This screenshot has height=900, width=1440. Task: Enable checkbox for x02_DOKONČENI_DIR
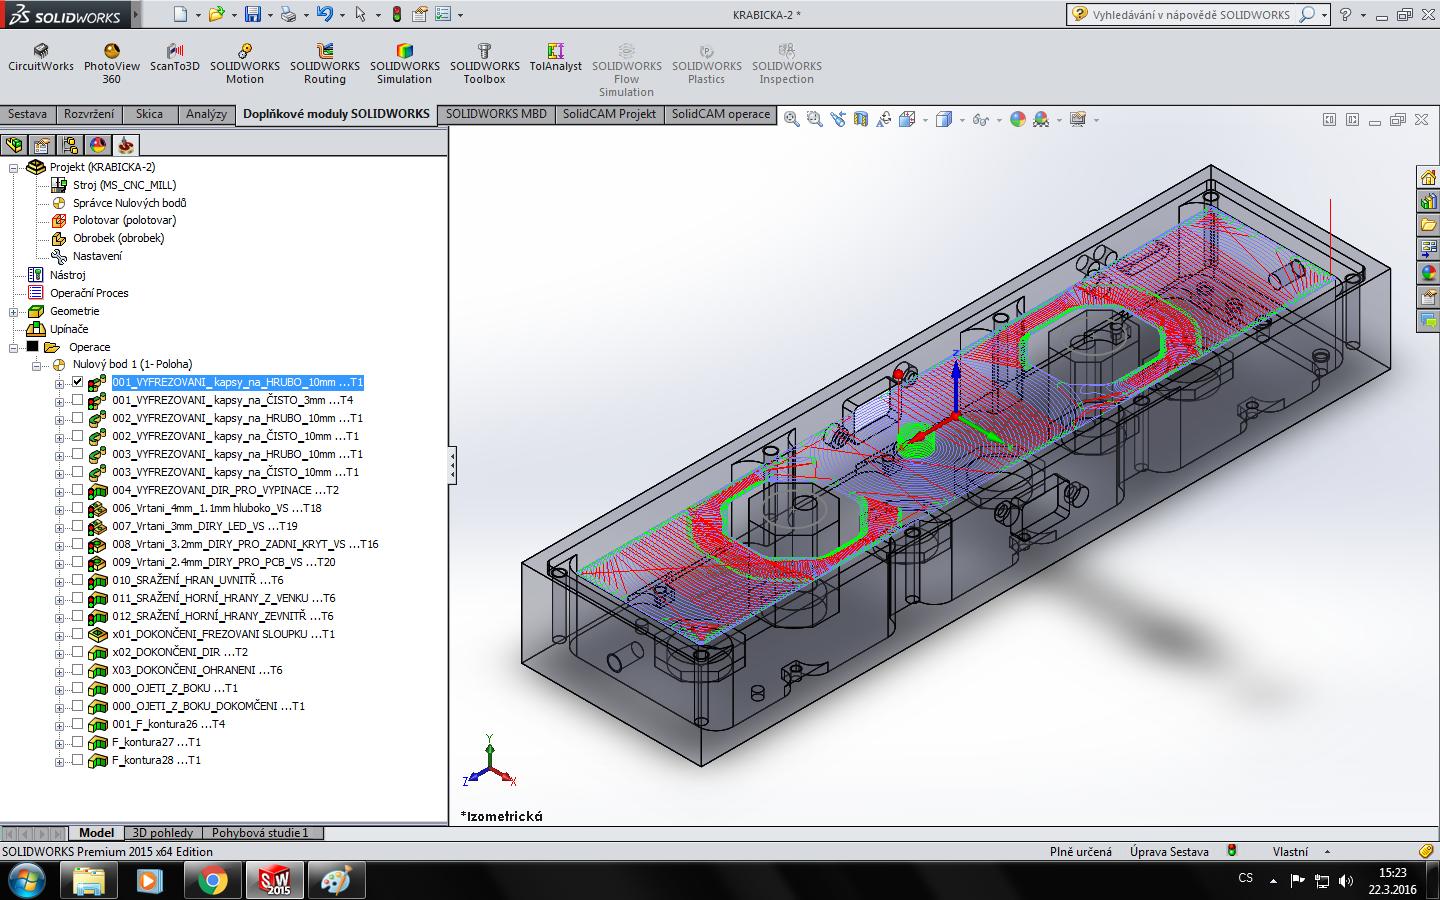click(x=77, y=652)
